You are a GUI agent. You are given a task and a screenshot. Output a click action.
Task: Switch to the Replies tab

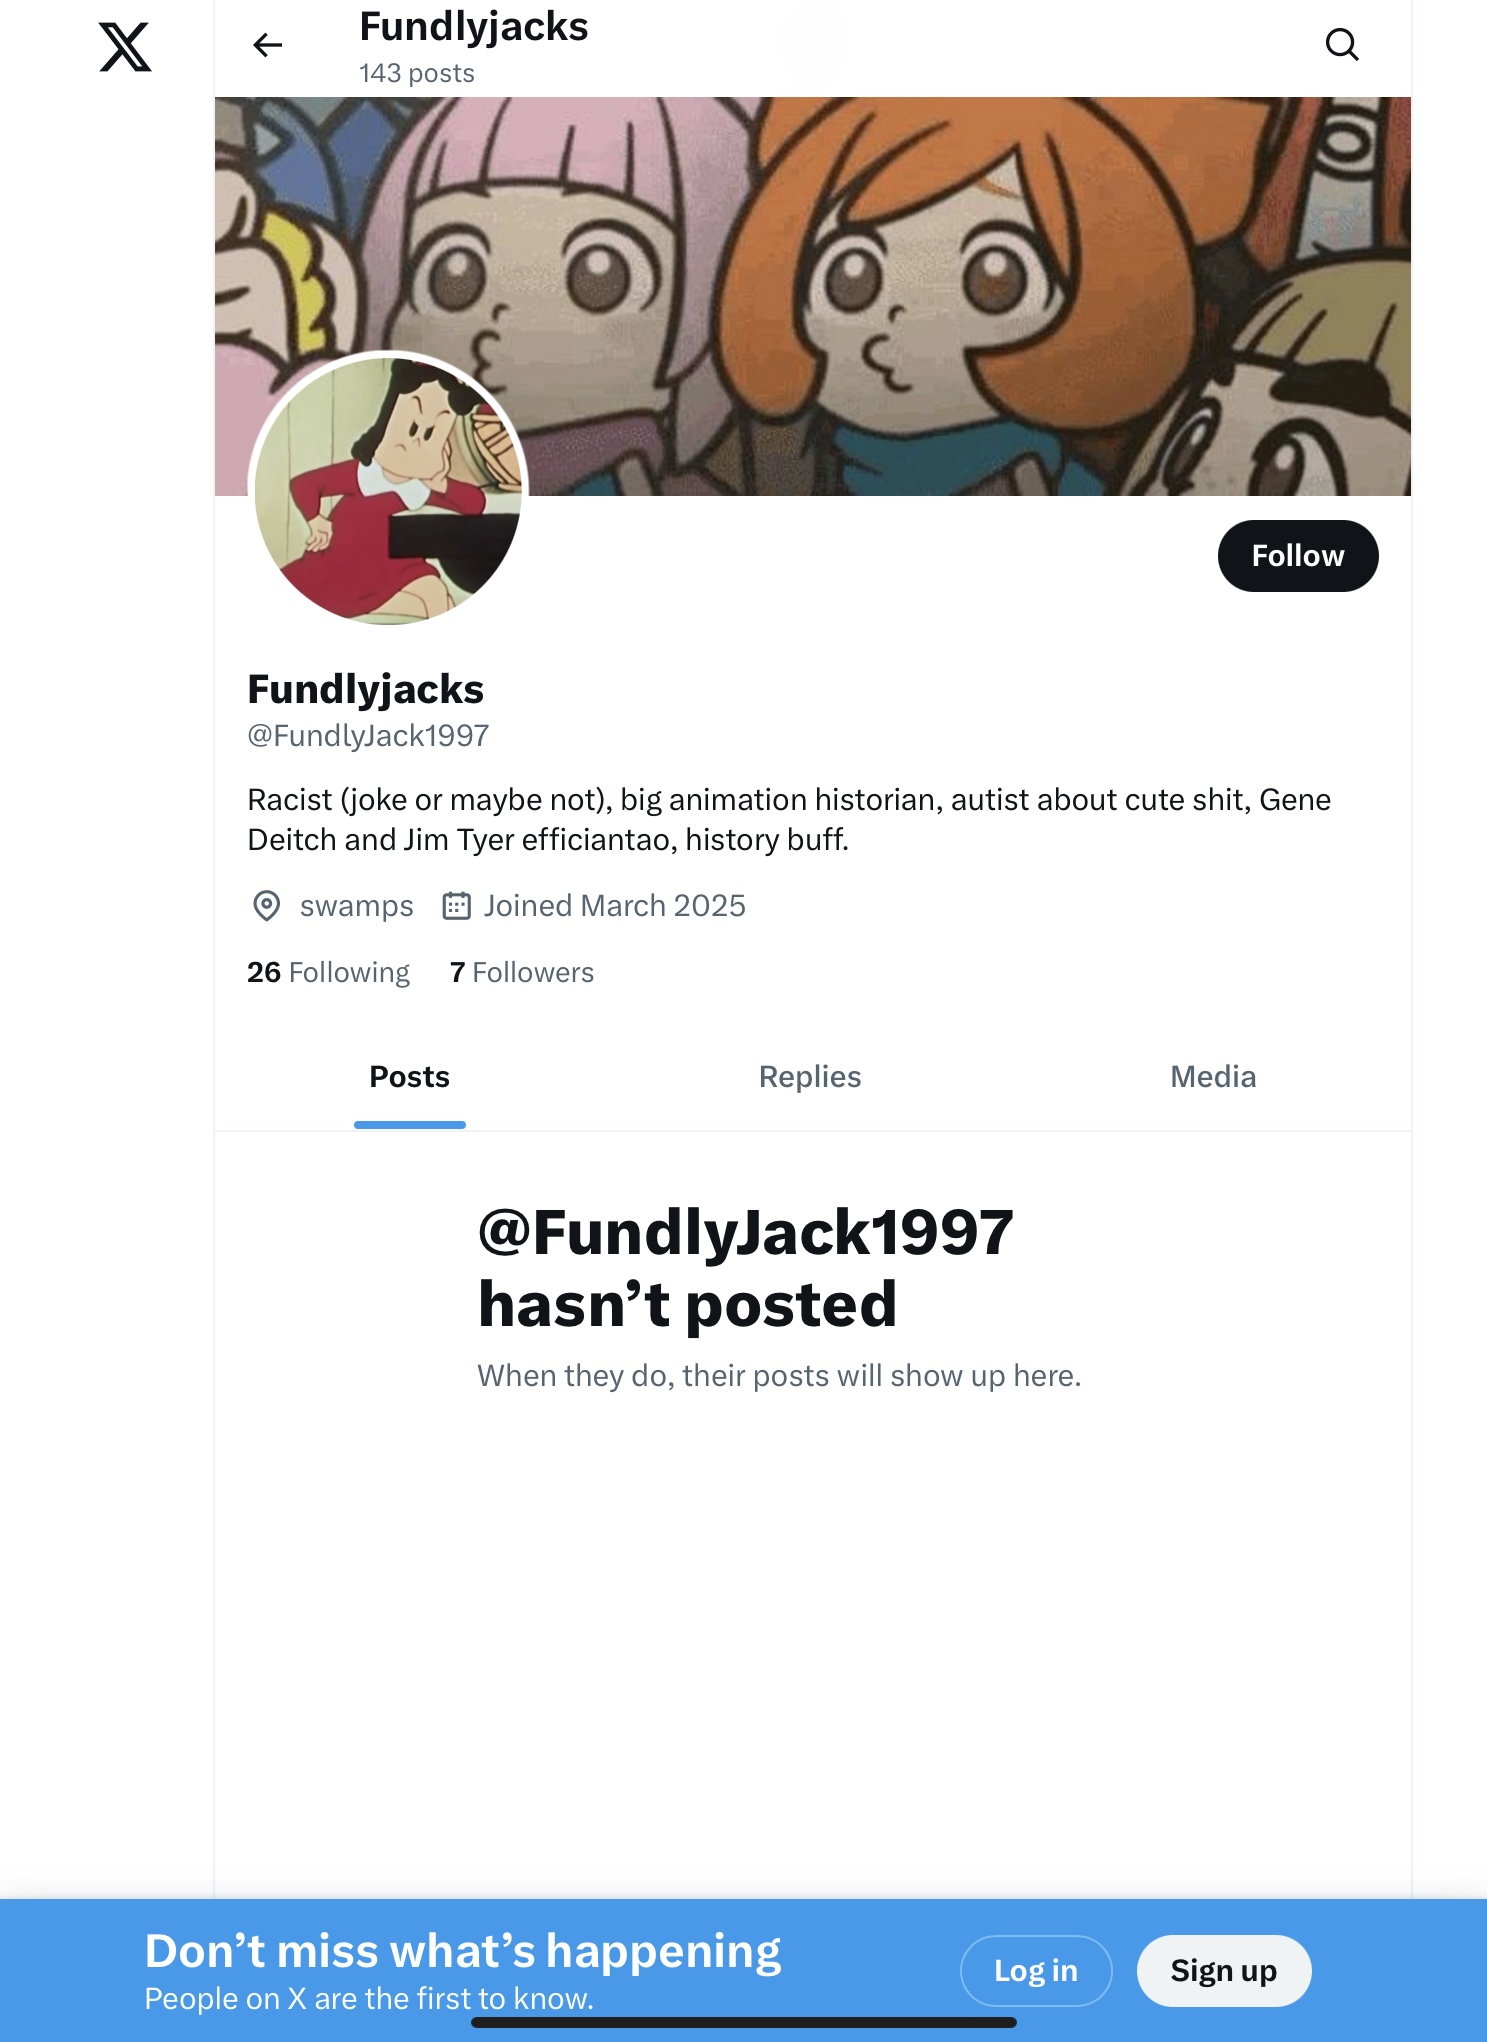810,1077
